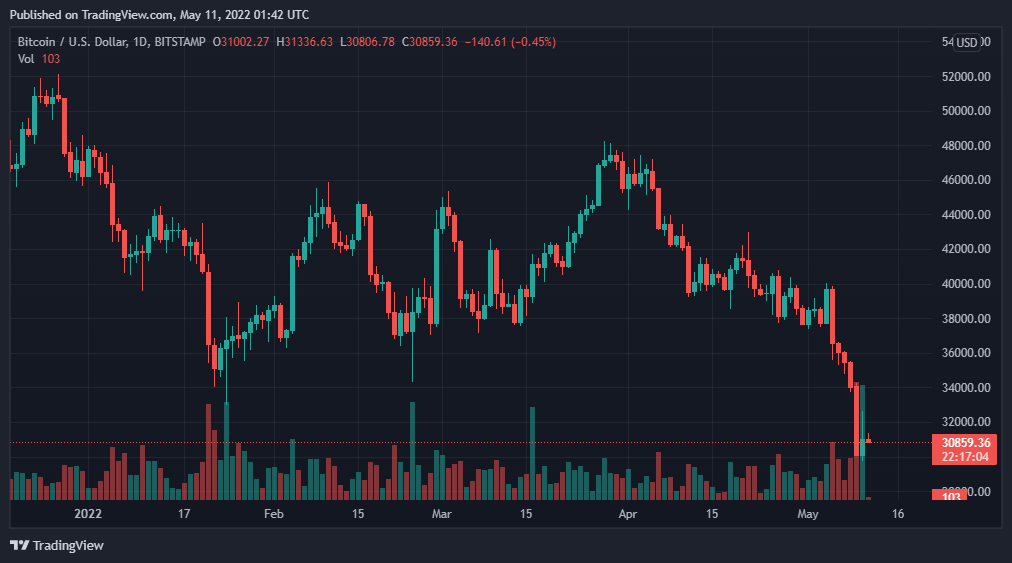
Task: Click the 40000.00 price axis label
Action: click(966, 284)
